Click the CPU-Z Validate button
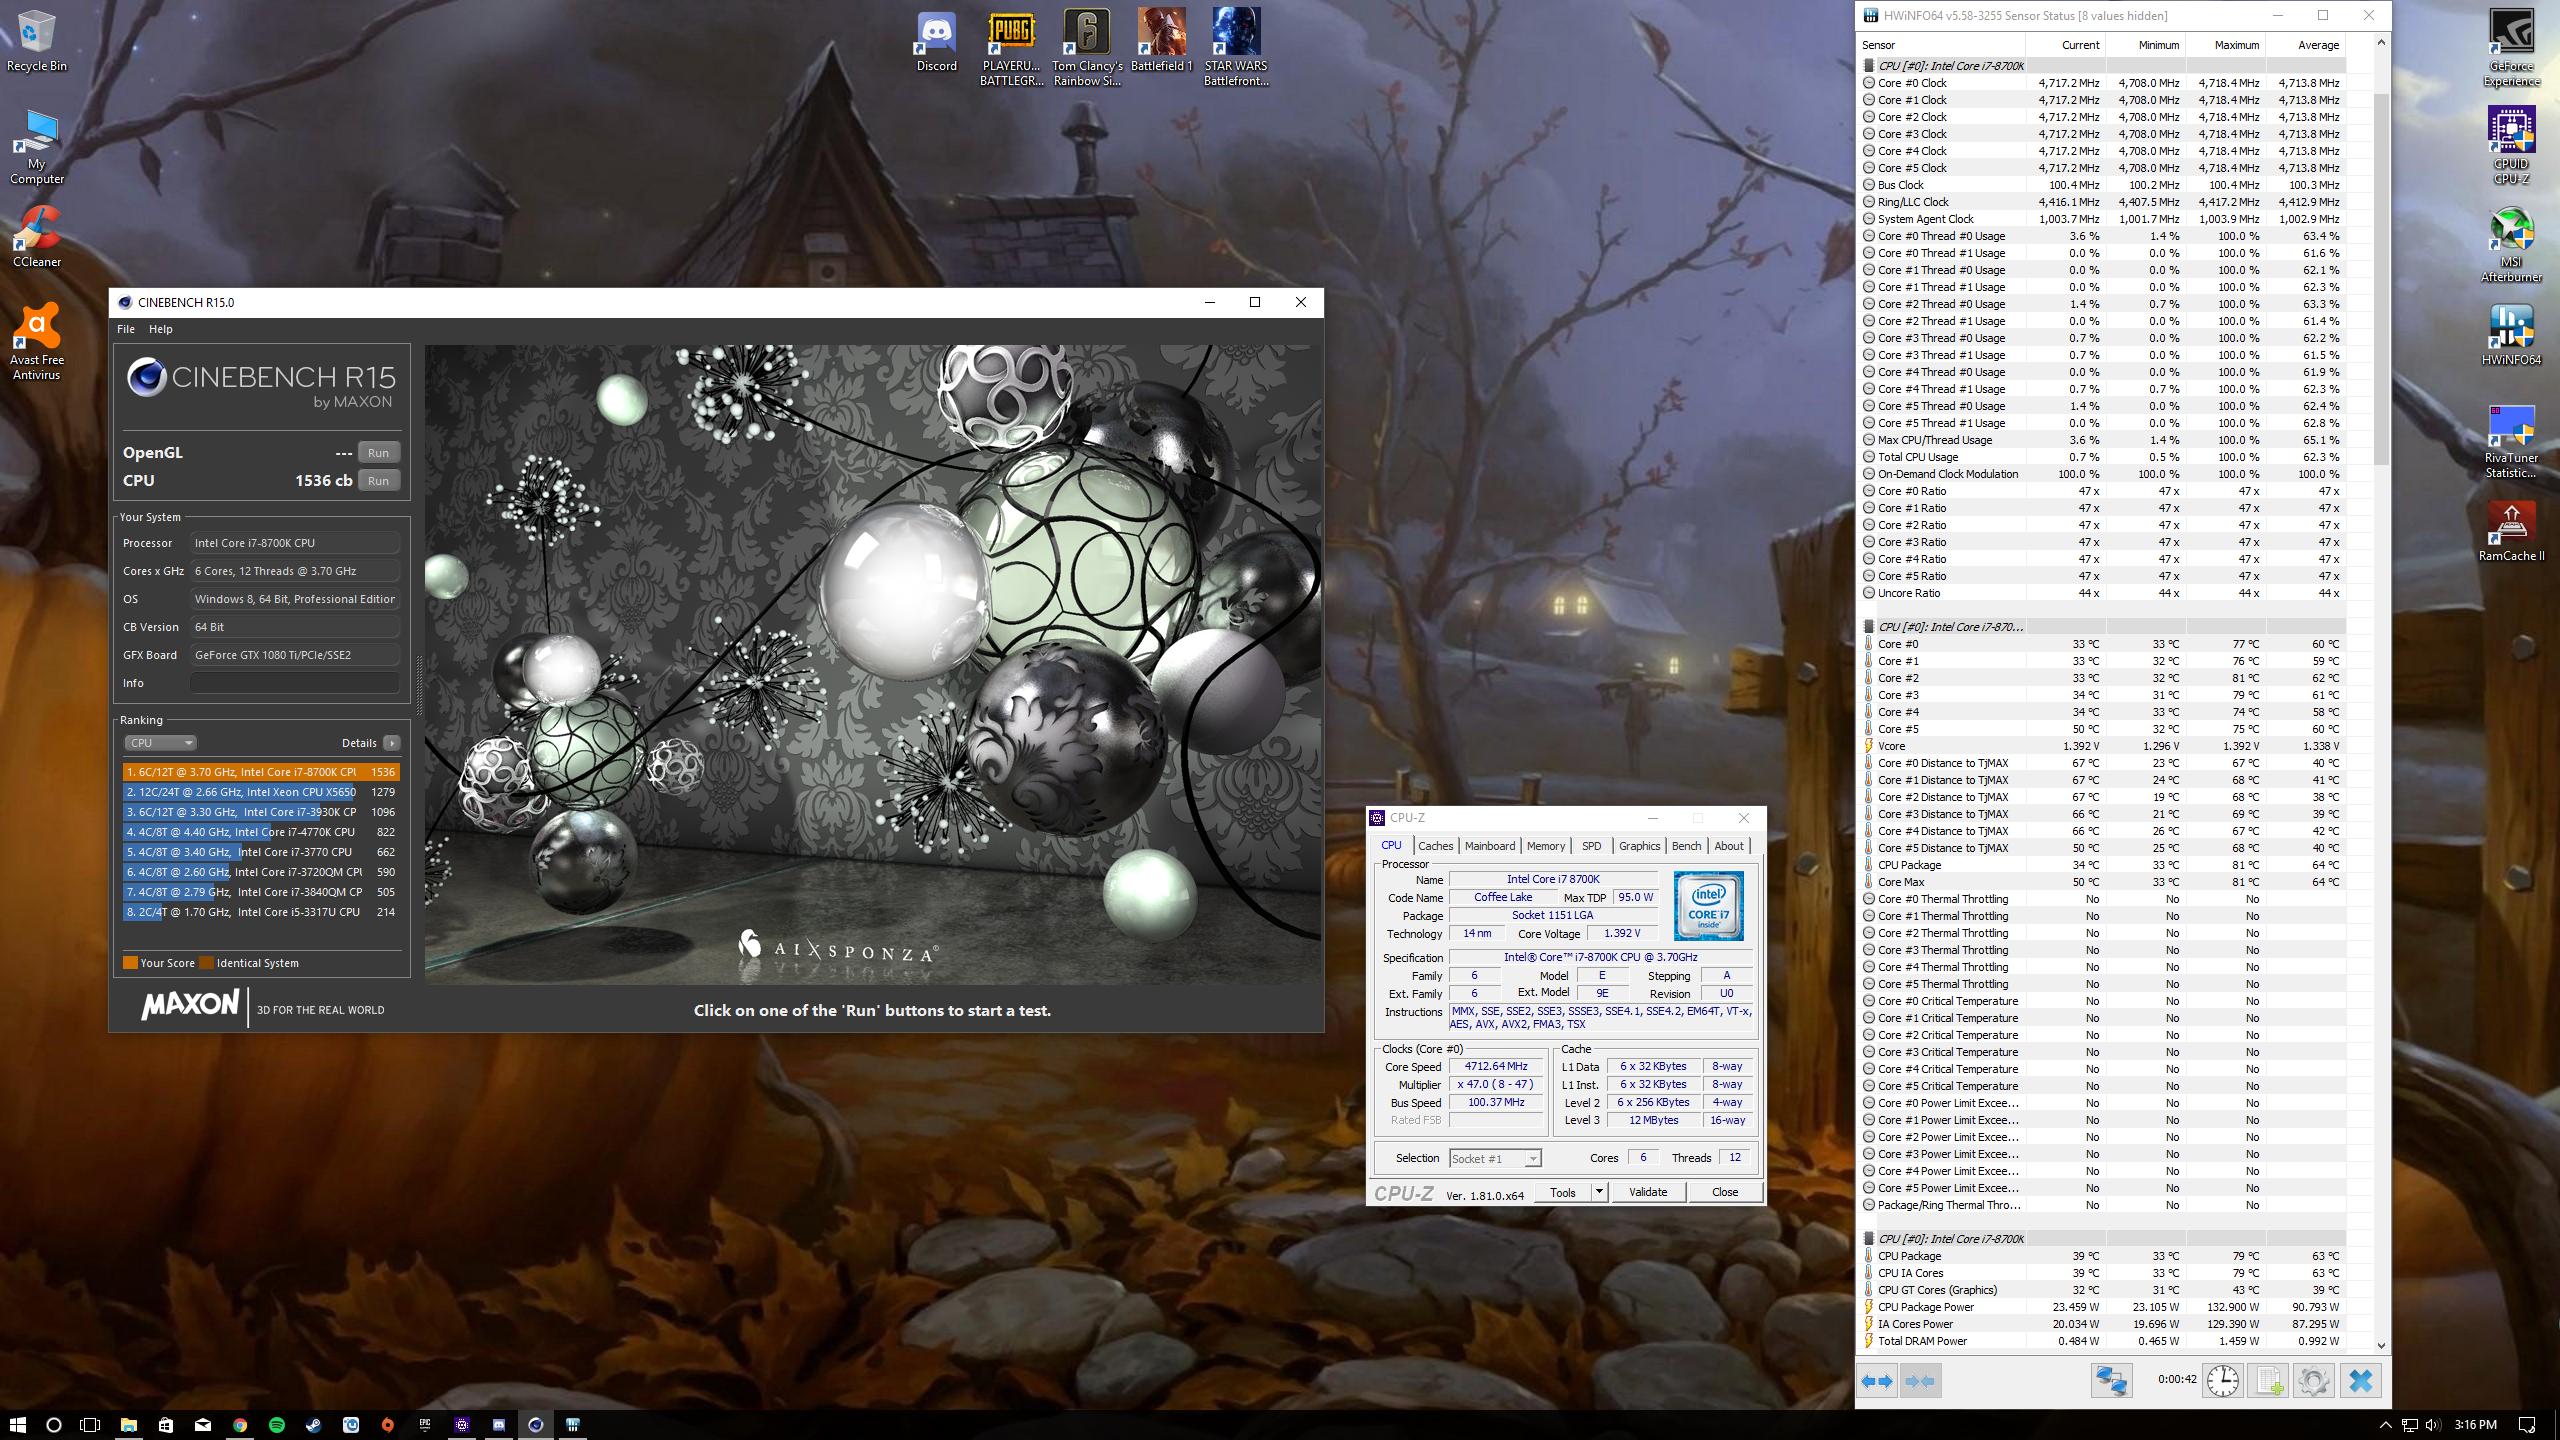The image size is (2560, 1440). (x=1648, y=1192)
